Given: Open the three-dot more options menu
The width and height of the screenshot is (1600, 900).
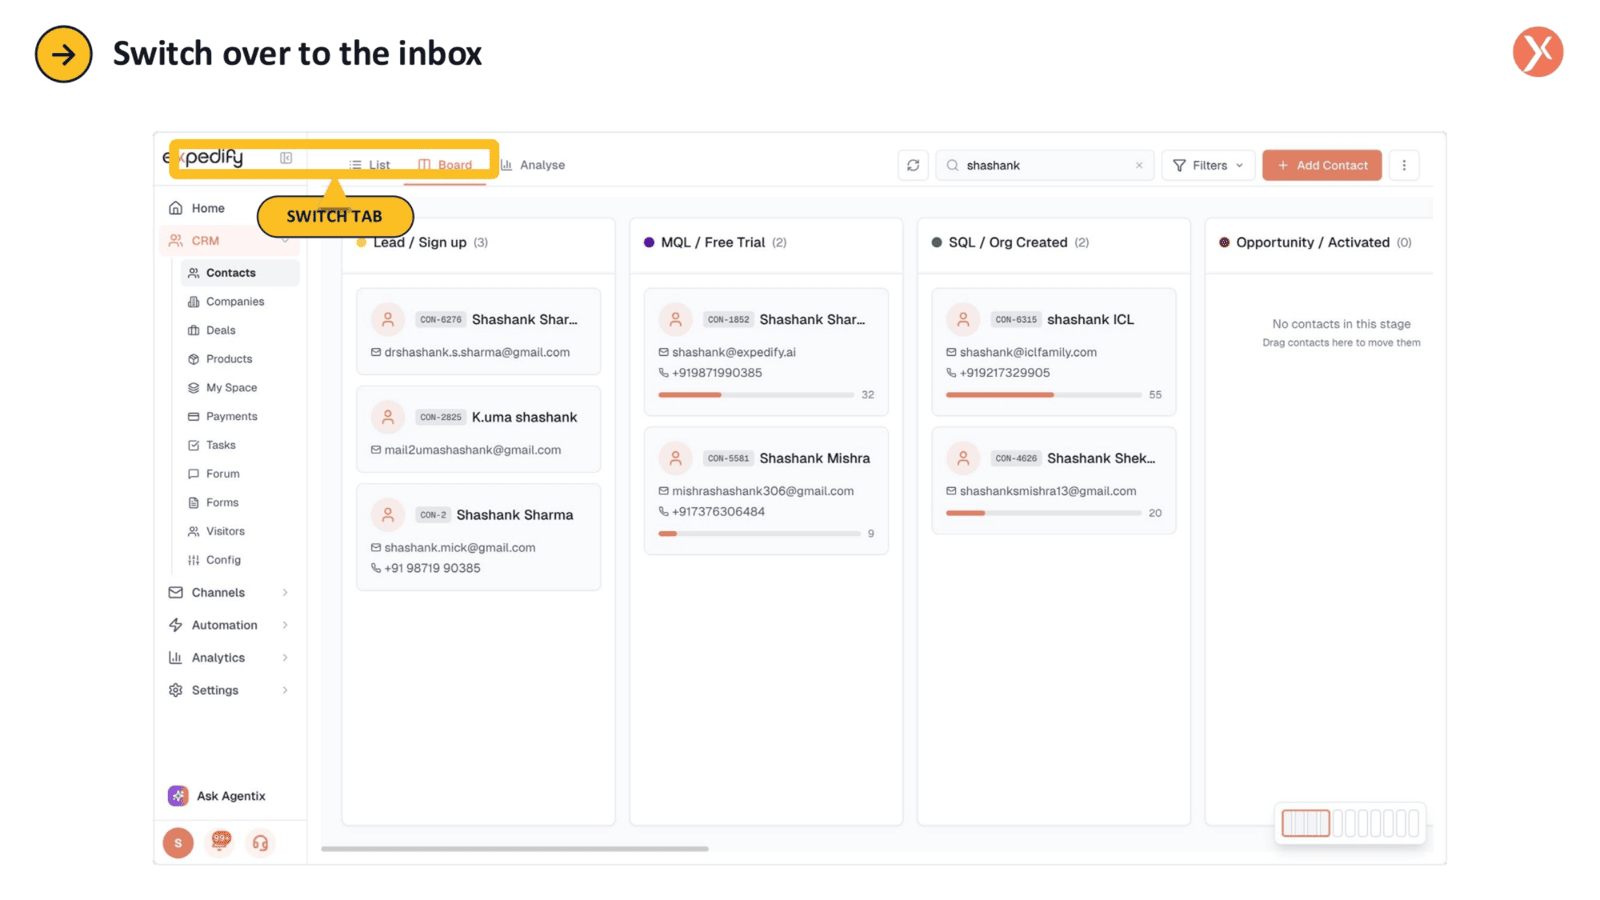Looking at the screenshot, I should [1404, 166].
